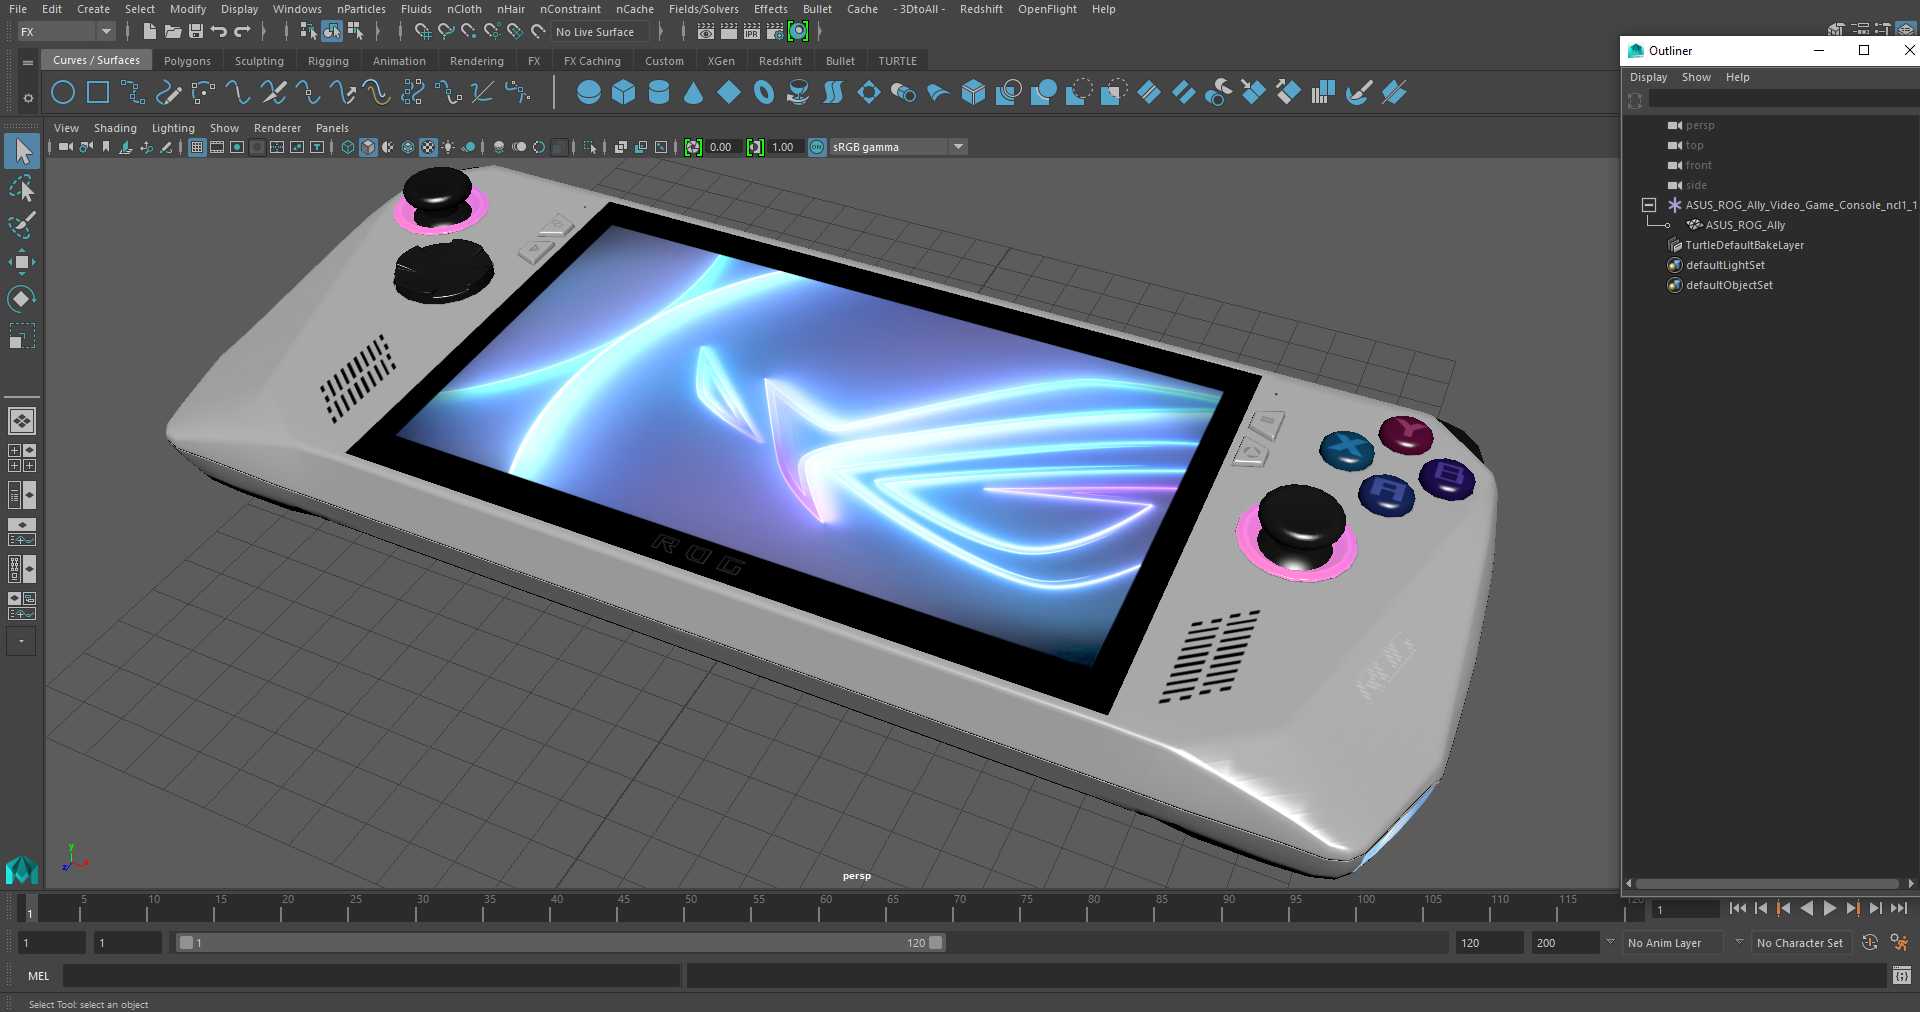Create a NURBS circle from shelf

coord(63,93)
